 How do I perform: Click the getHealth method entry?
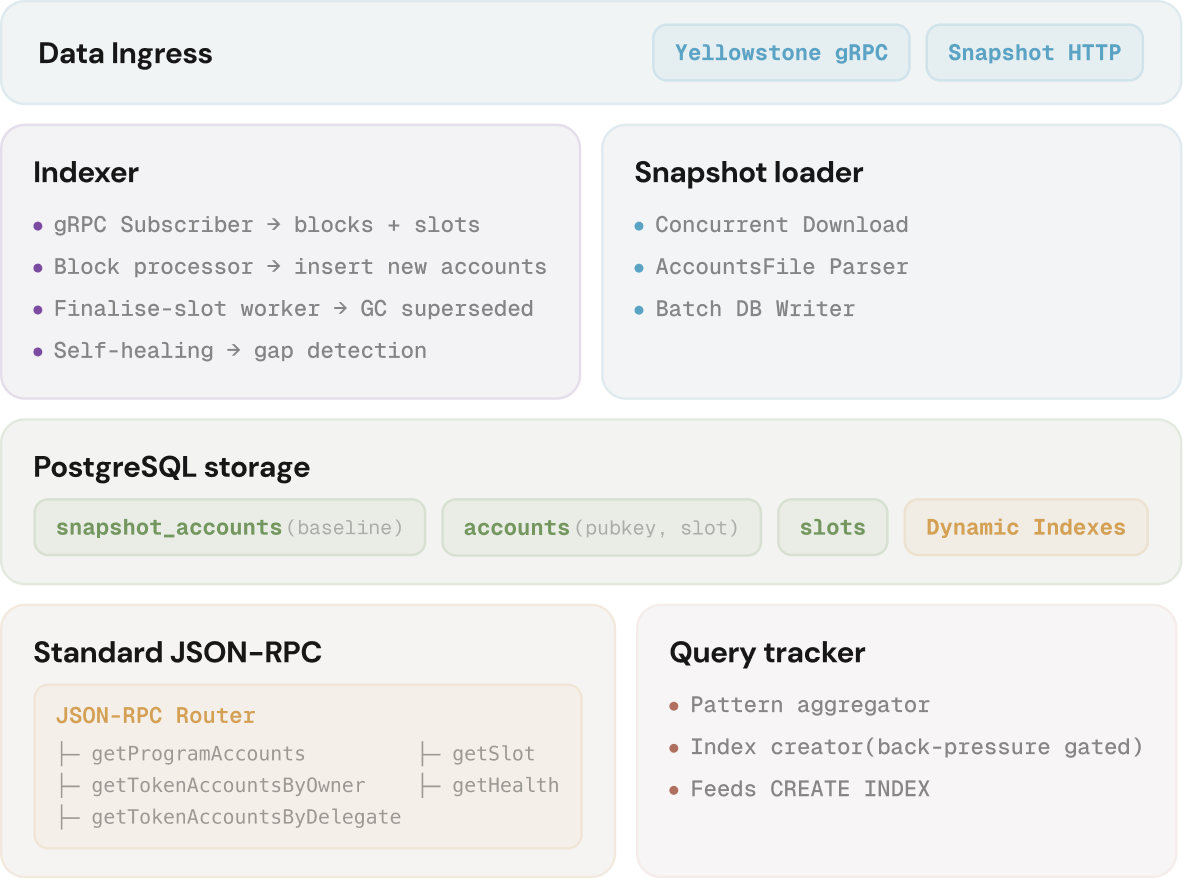tap(505, 785)
